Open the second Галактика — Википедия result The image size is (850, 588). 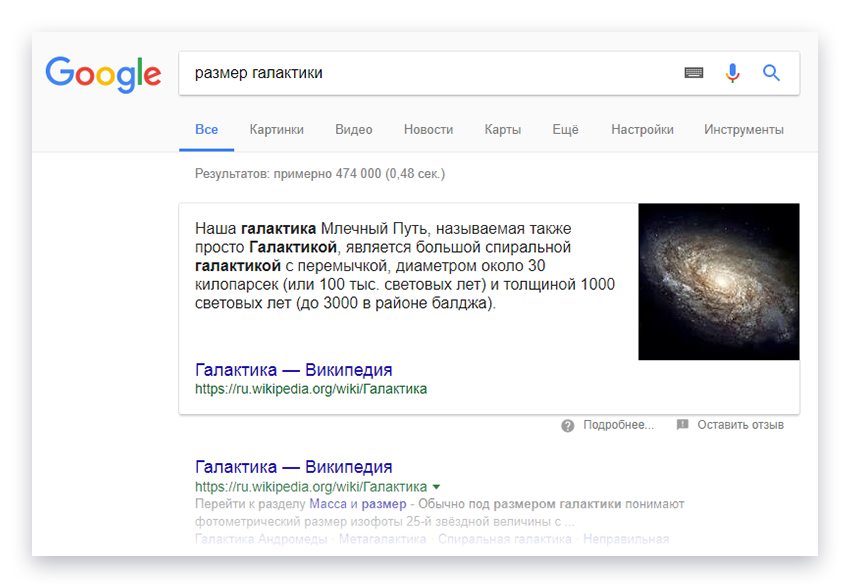point(293,467)
